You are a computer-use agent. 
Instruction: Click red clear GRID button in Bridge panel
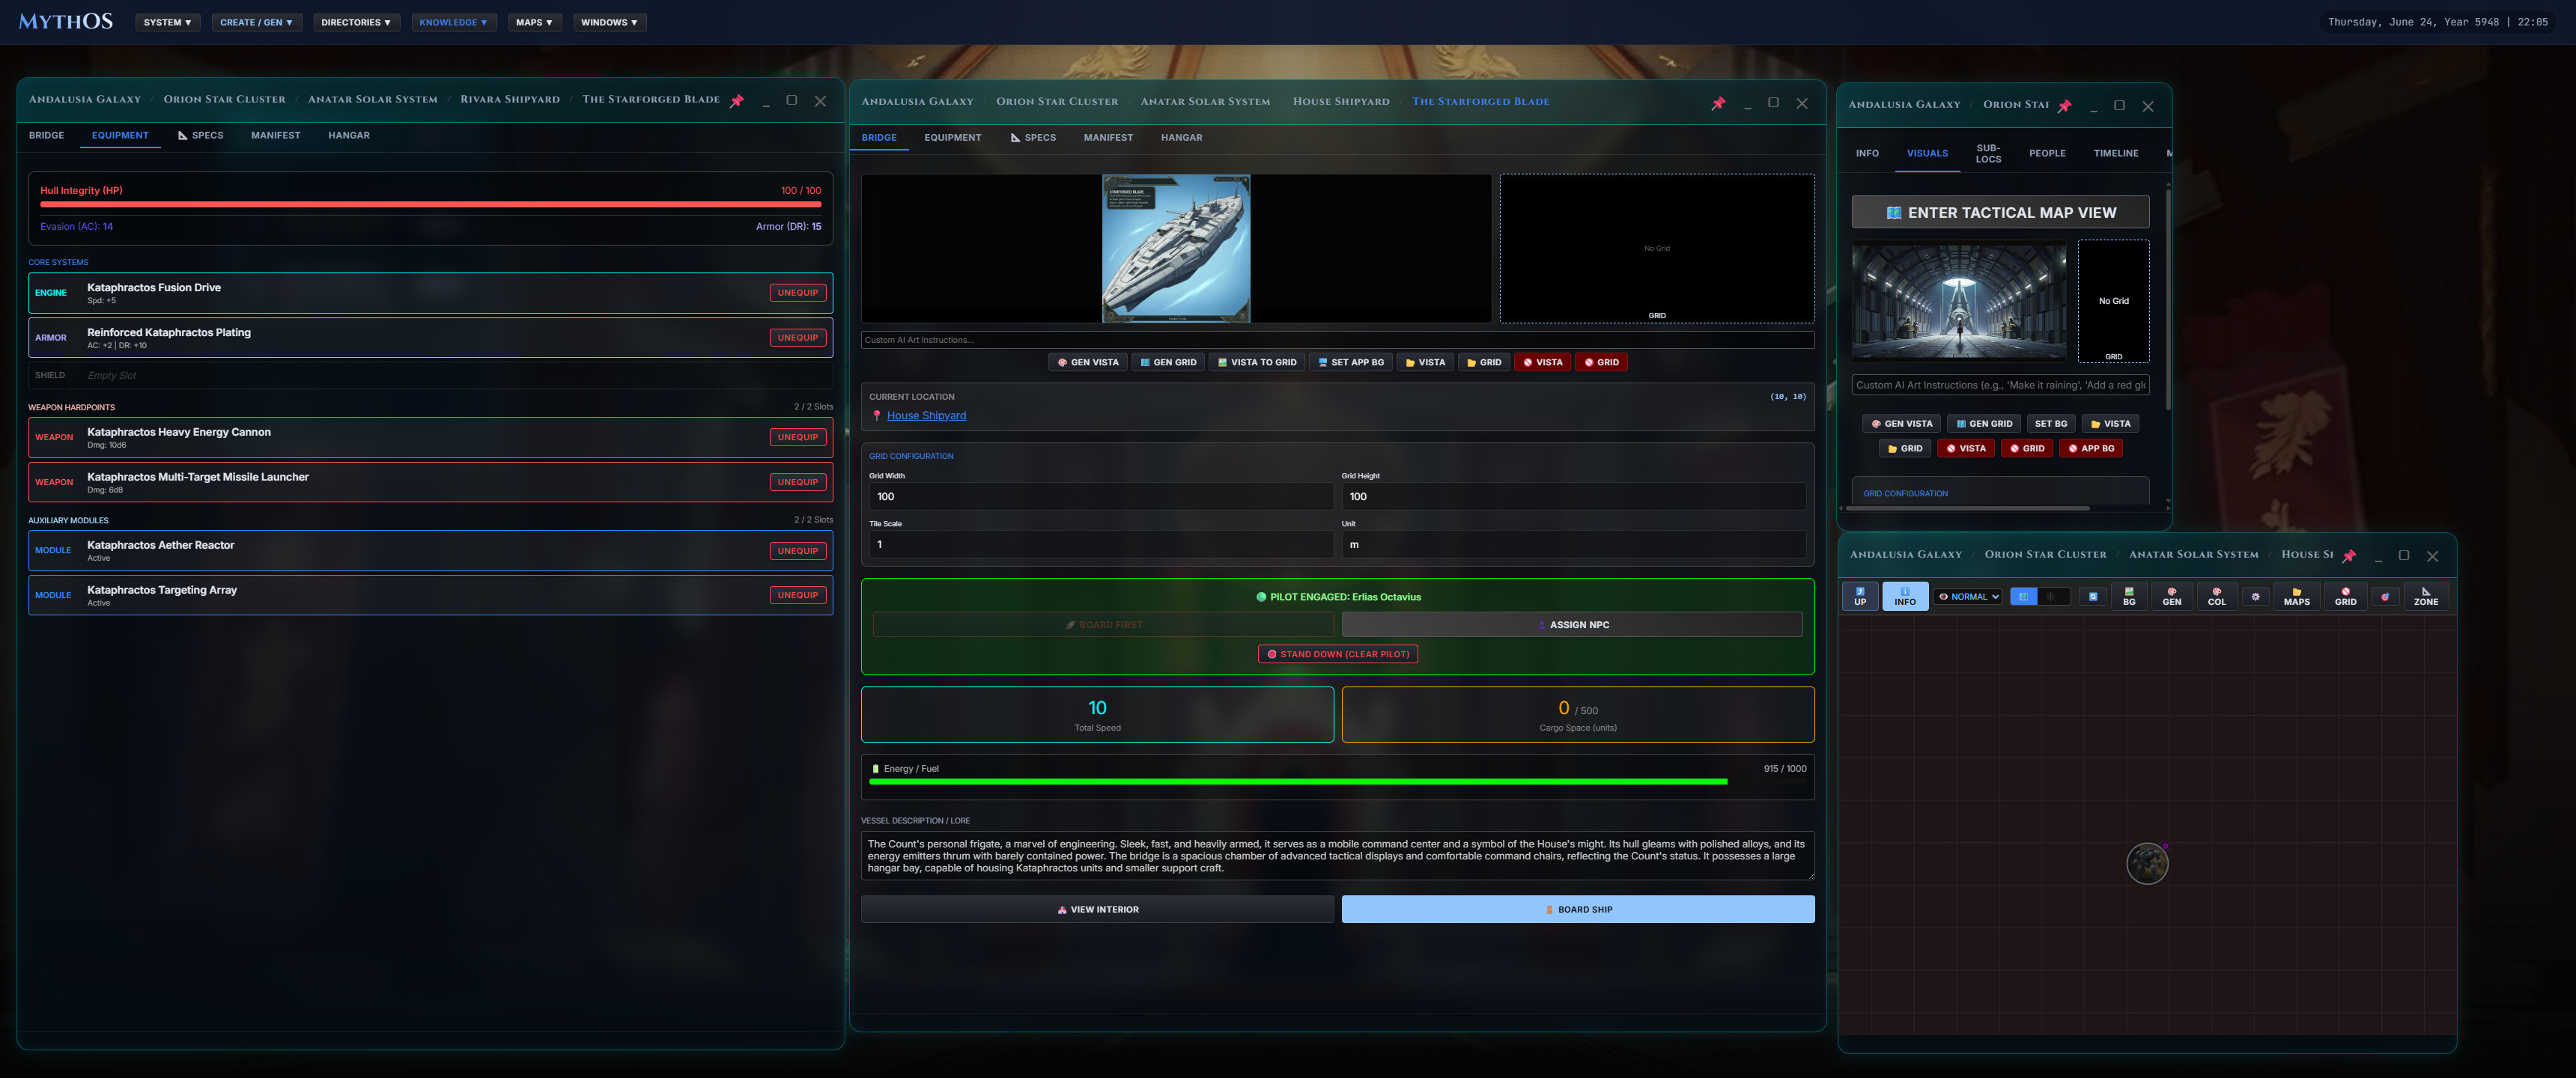coord(1600,362)
